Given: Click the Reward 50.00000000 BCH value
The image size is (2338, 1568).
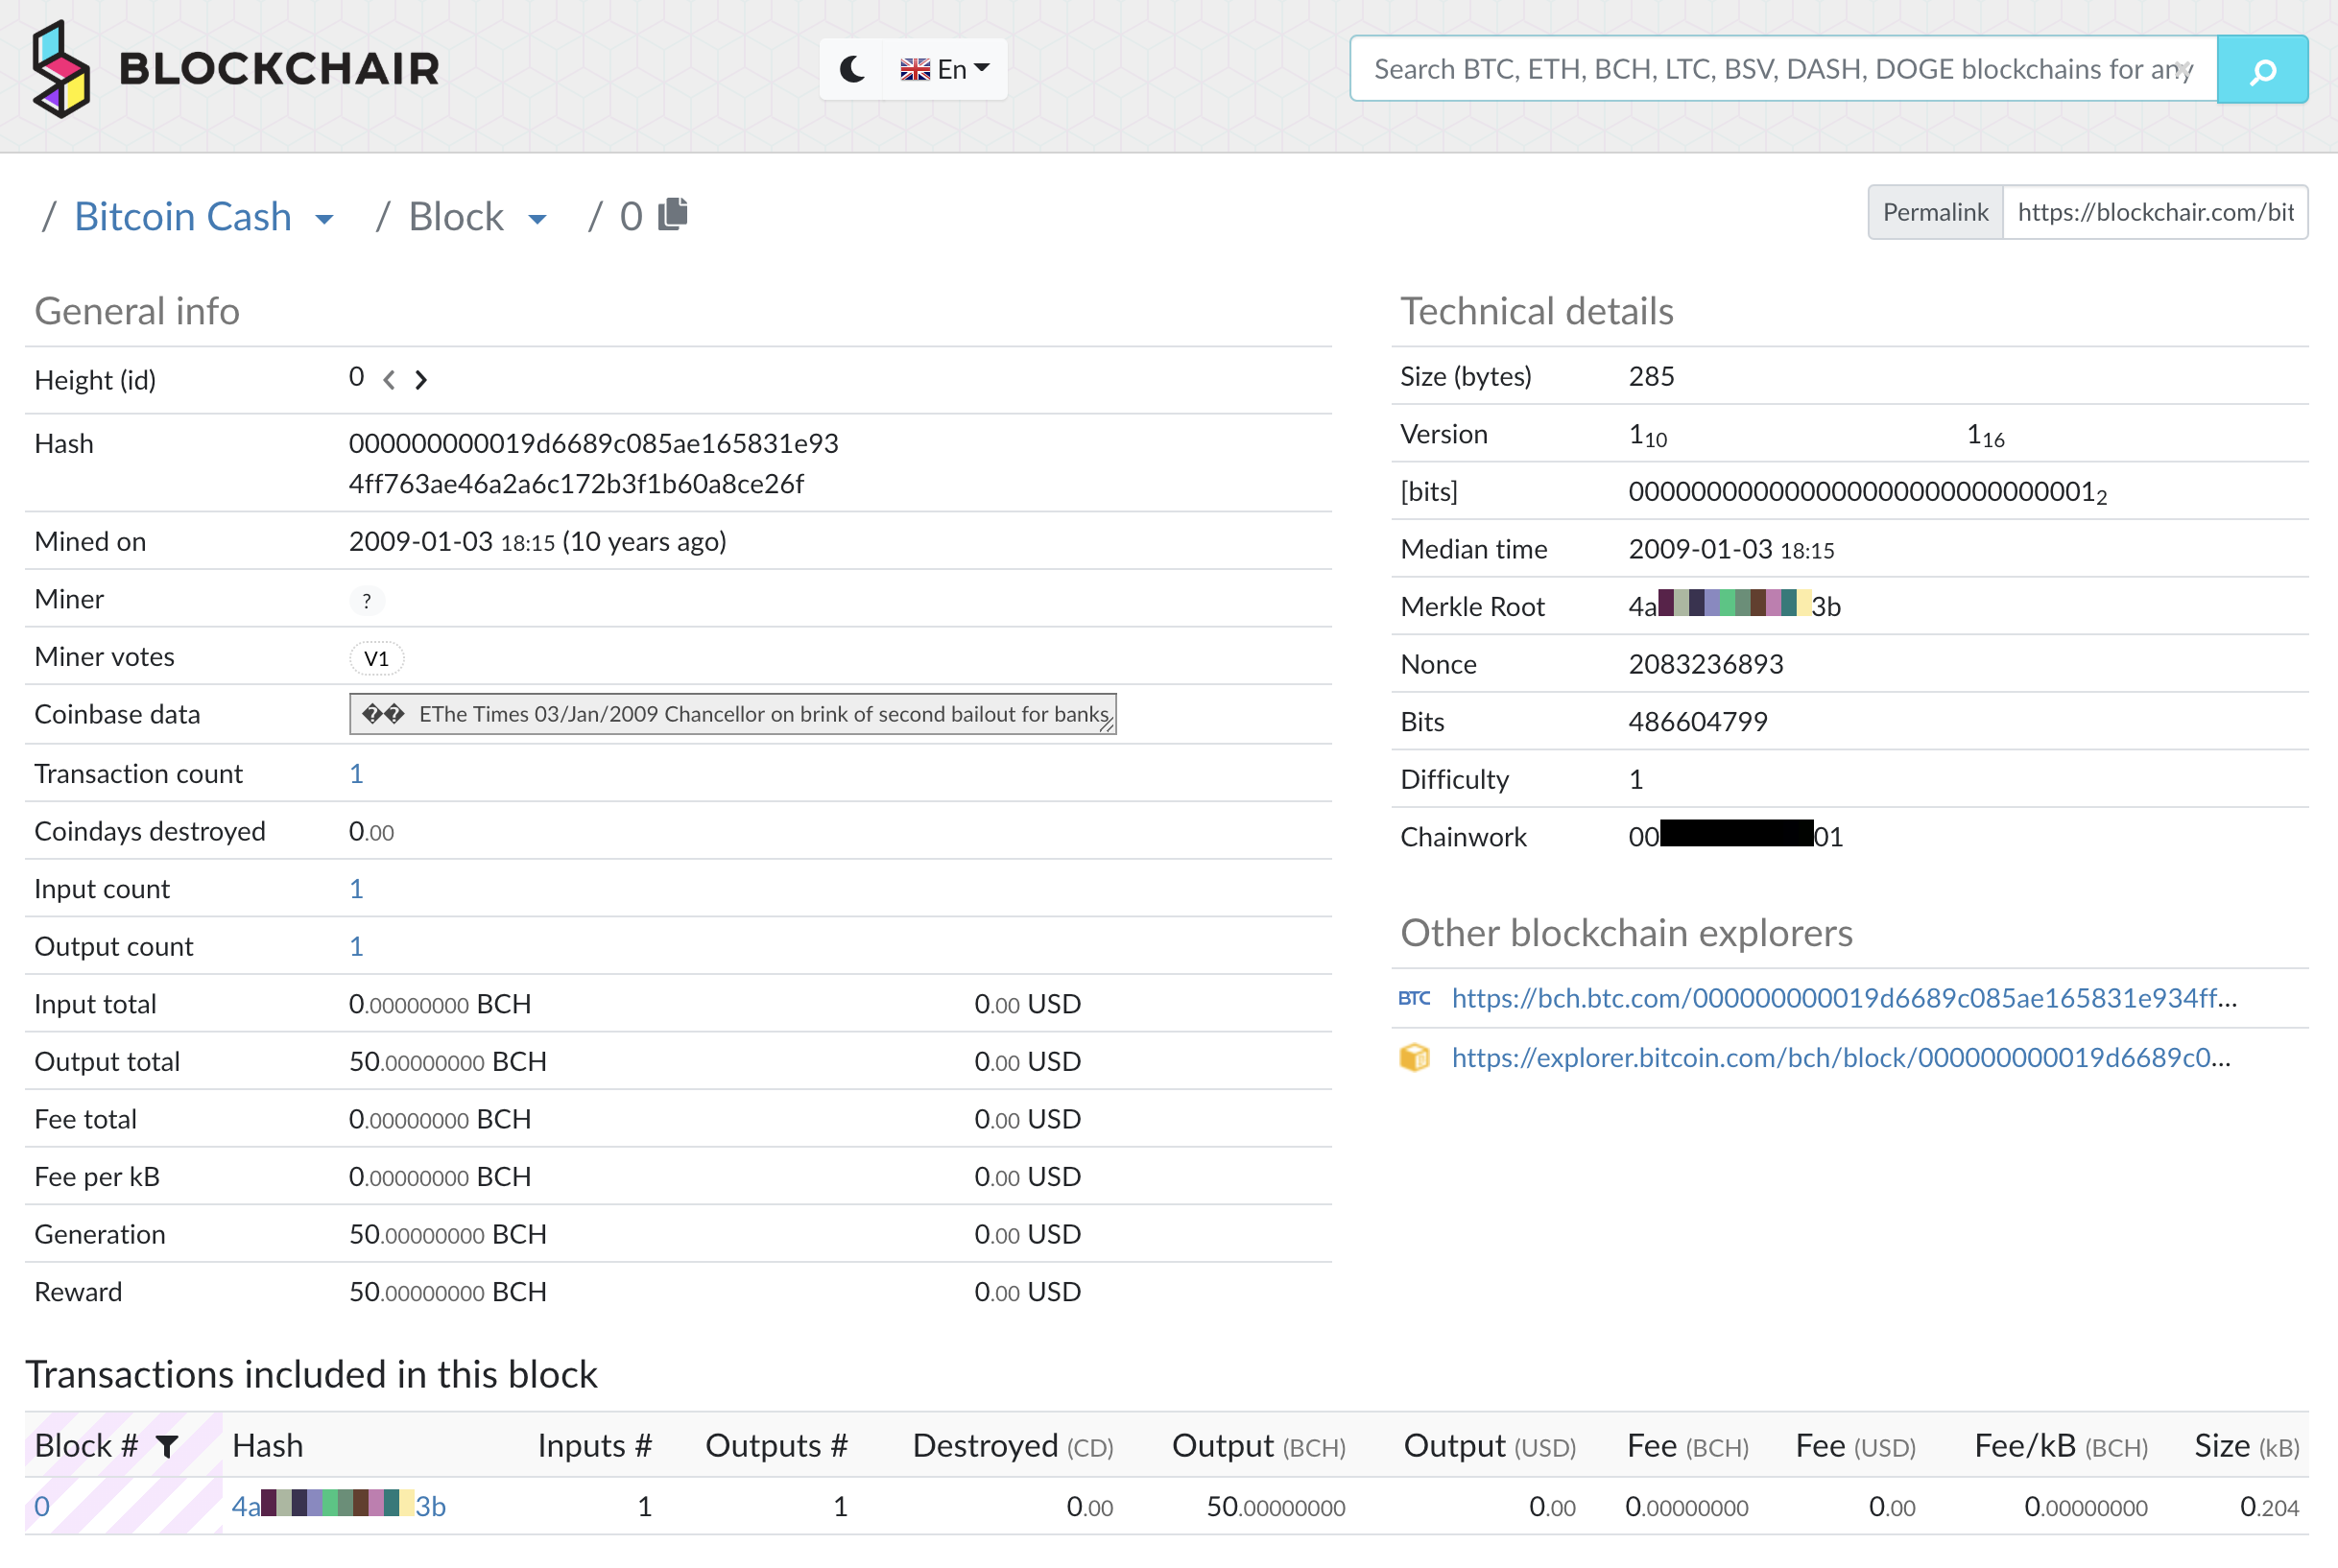Looking at the screenshot, I should click(x=447, y=1291).
